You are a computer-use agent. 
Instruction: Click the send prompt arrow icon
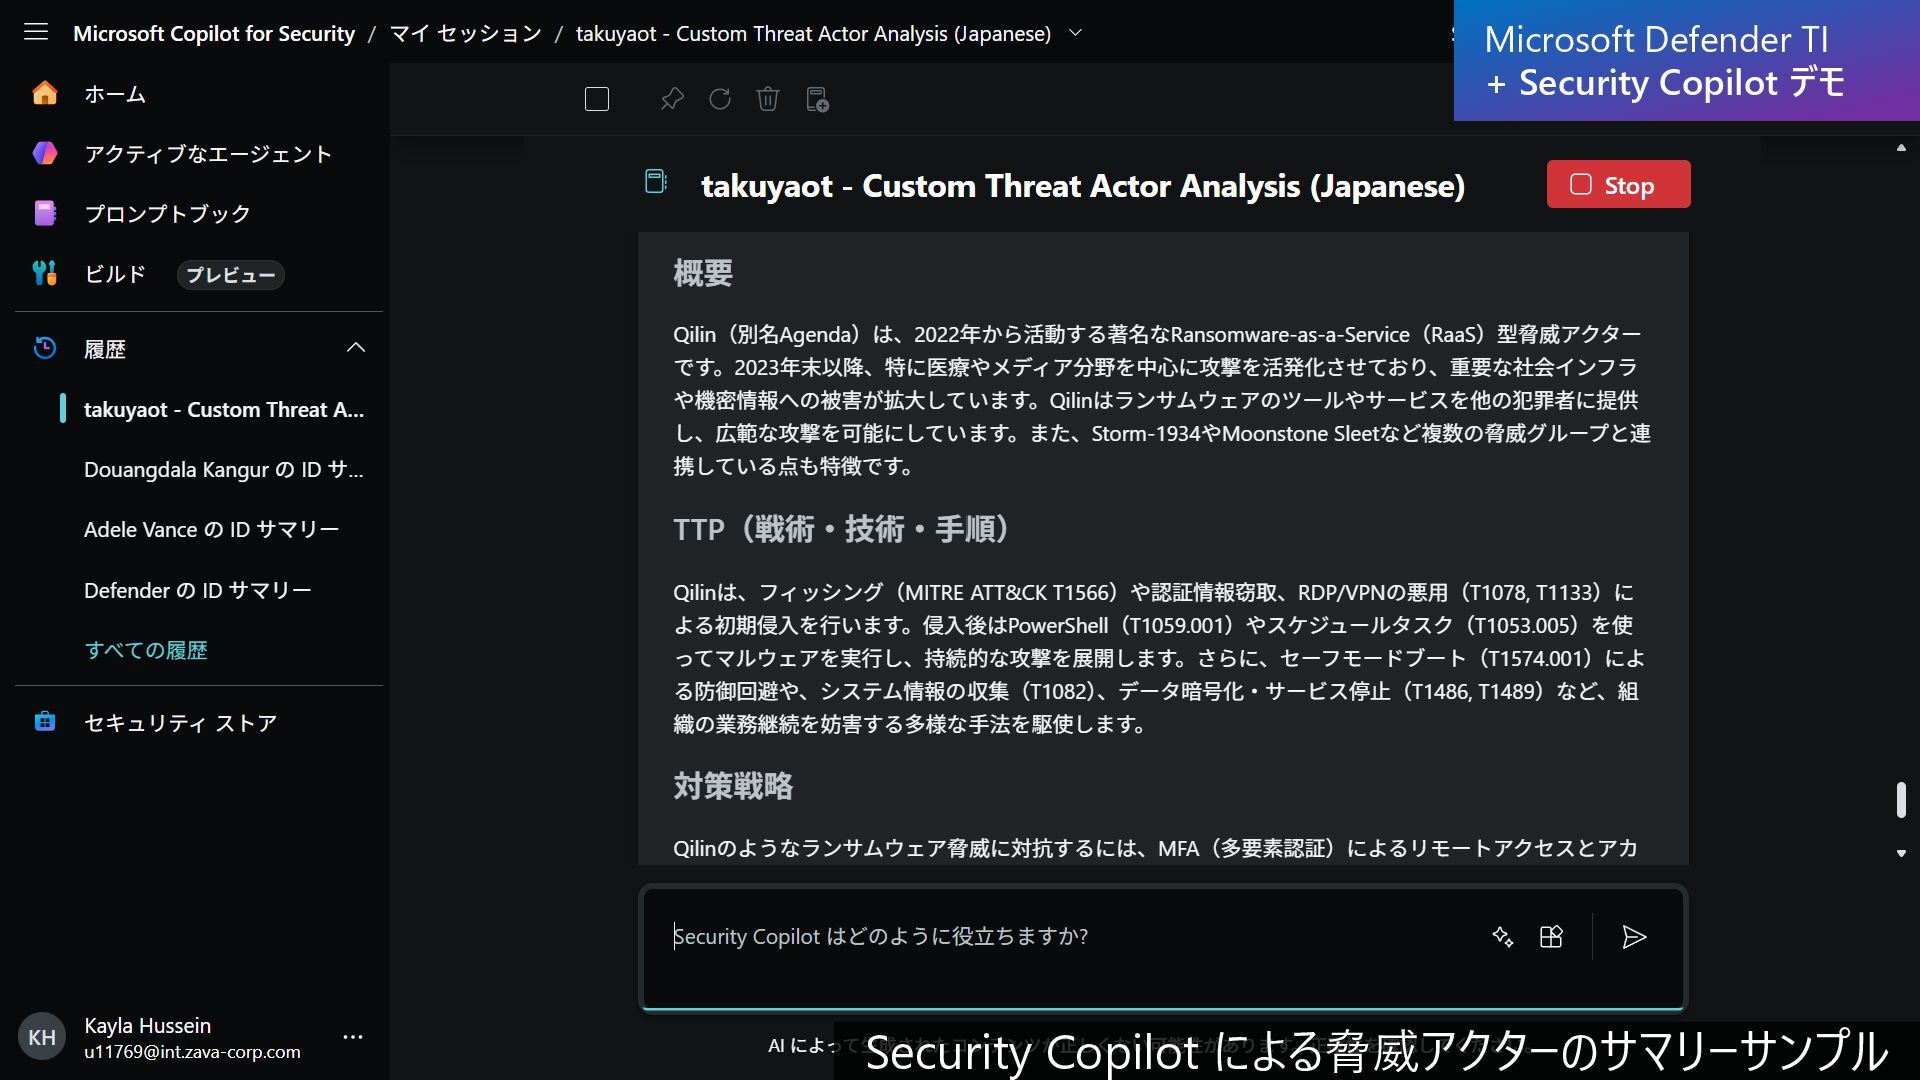point(1634,937)
